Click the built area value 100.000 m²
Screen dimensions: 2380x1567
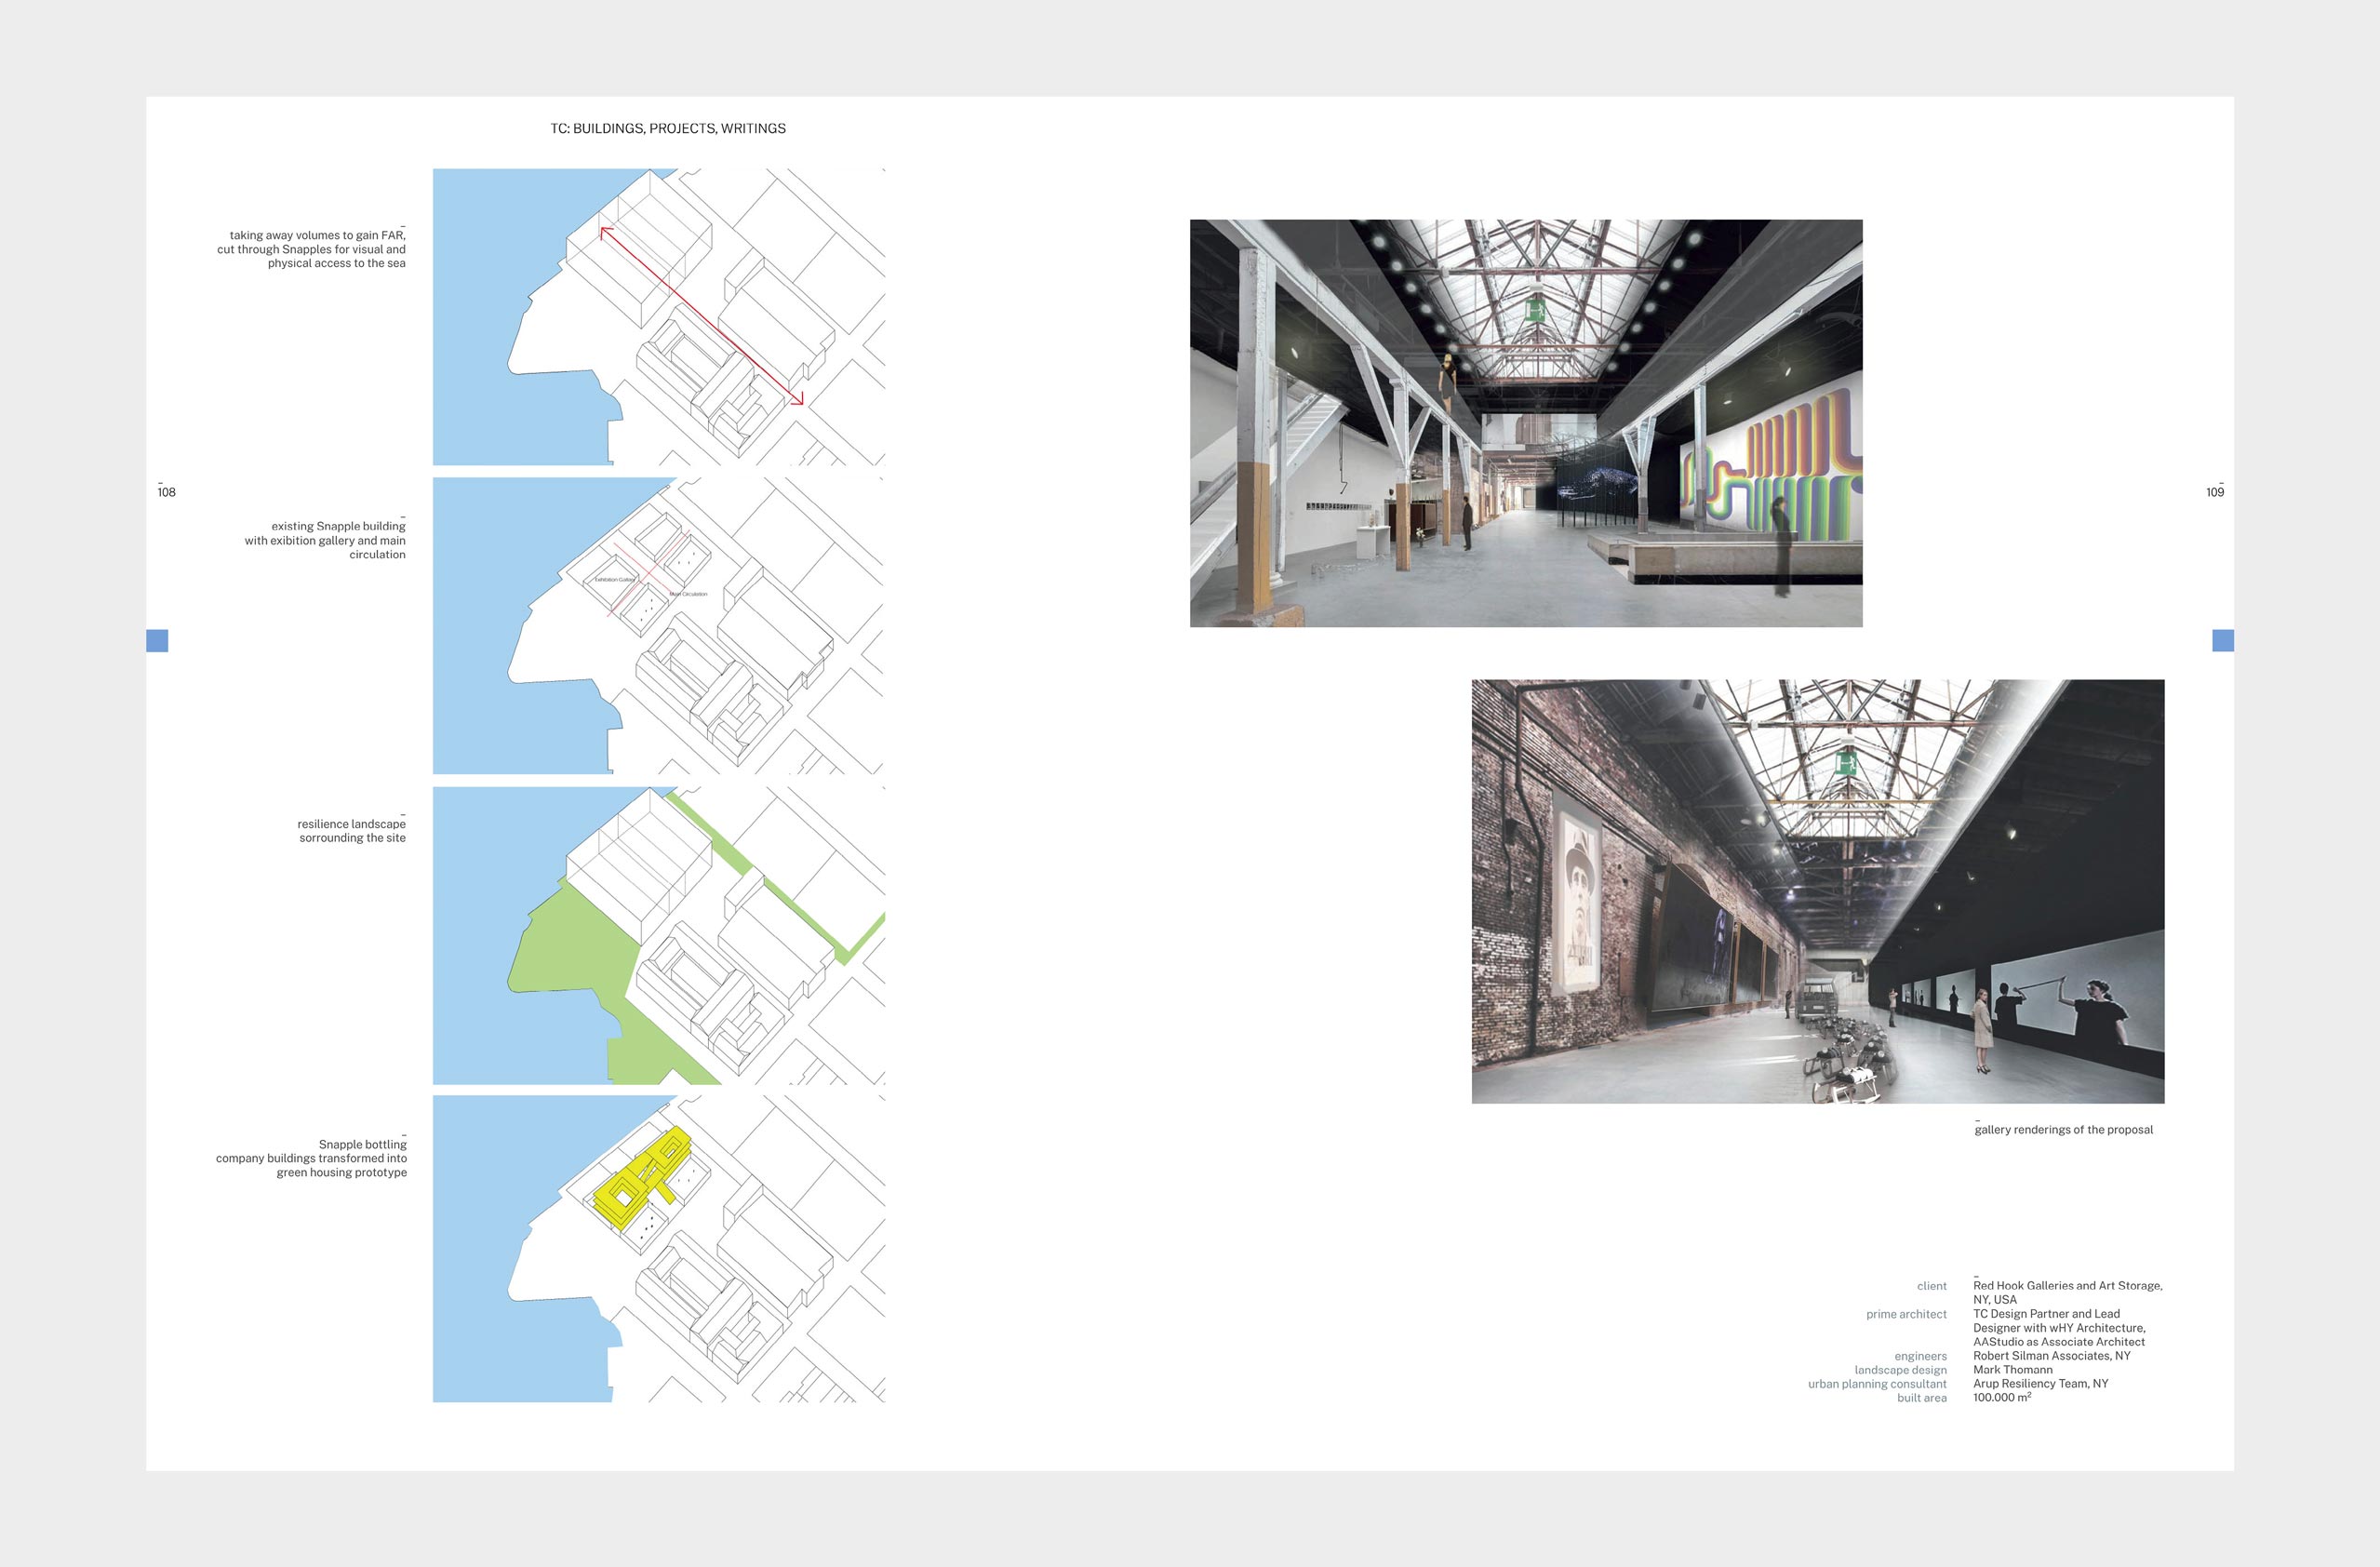point(2000,1398)
